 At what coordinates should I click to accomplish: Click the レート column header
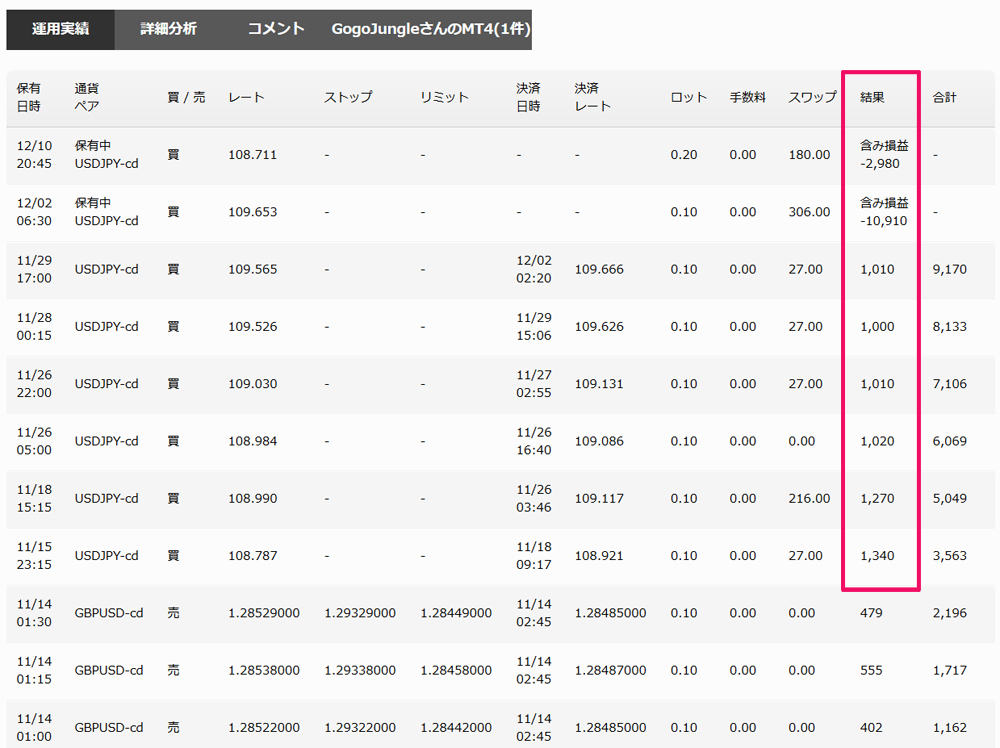tap(246, 98)
